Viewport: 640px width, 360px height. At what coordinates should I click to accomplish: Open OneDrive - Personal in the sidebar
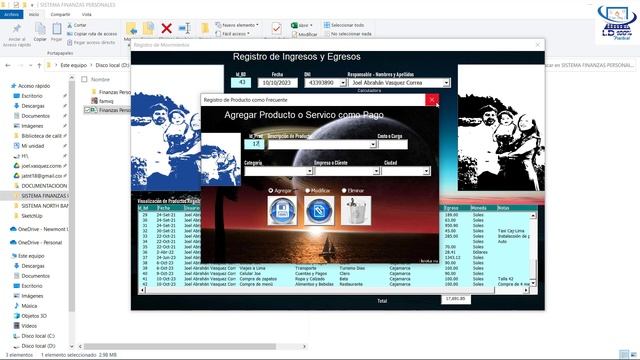[40, 242]
